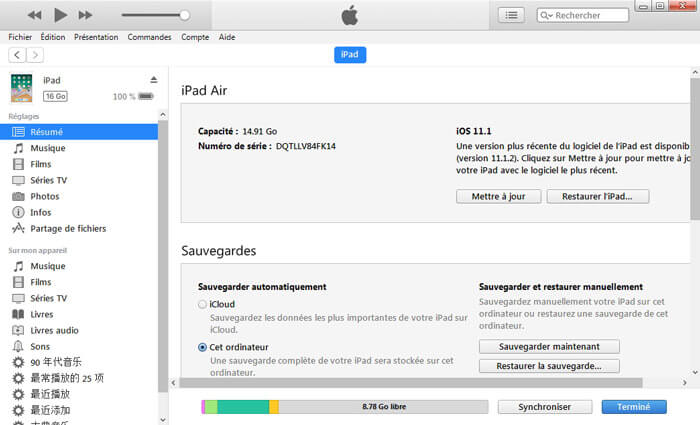Screen dimensions: 700x425
Task: Click the blue Terminé button
Action: click(634, 407)
